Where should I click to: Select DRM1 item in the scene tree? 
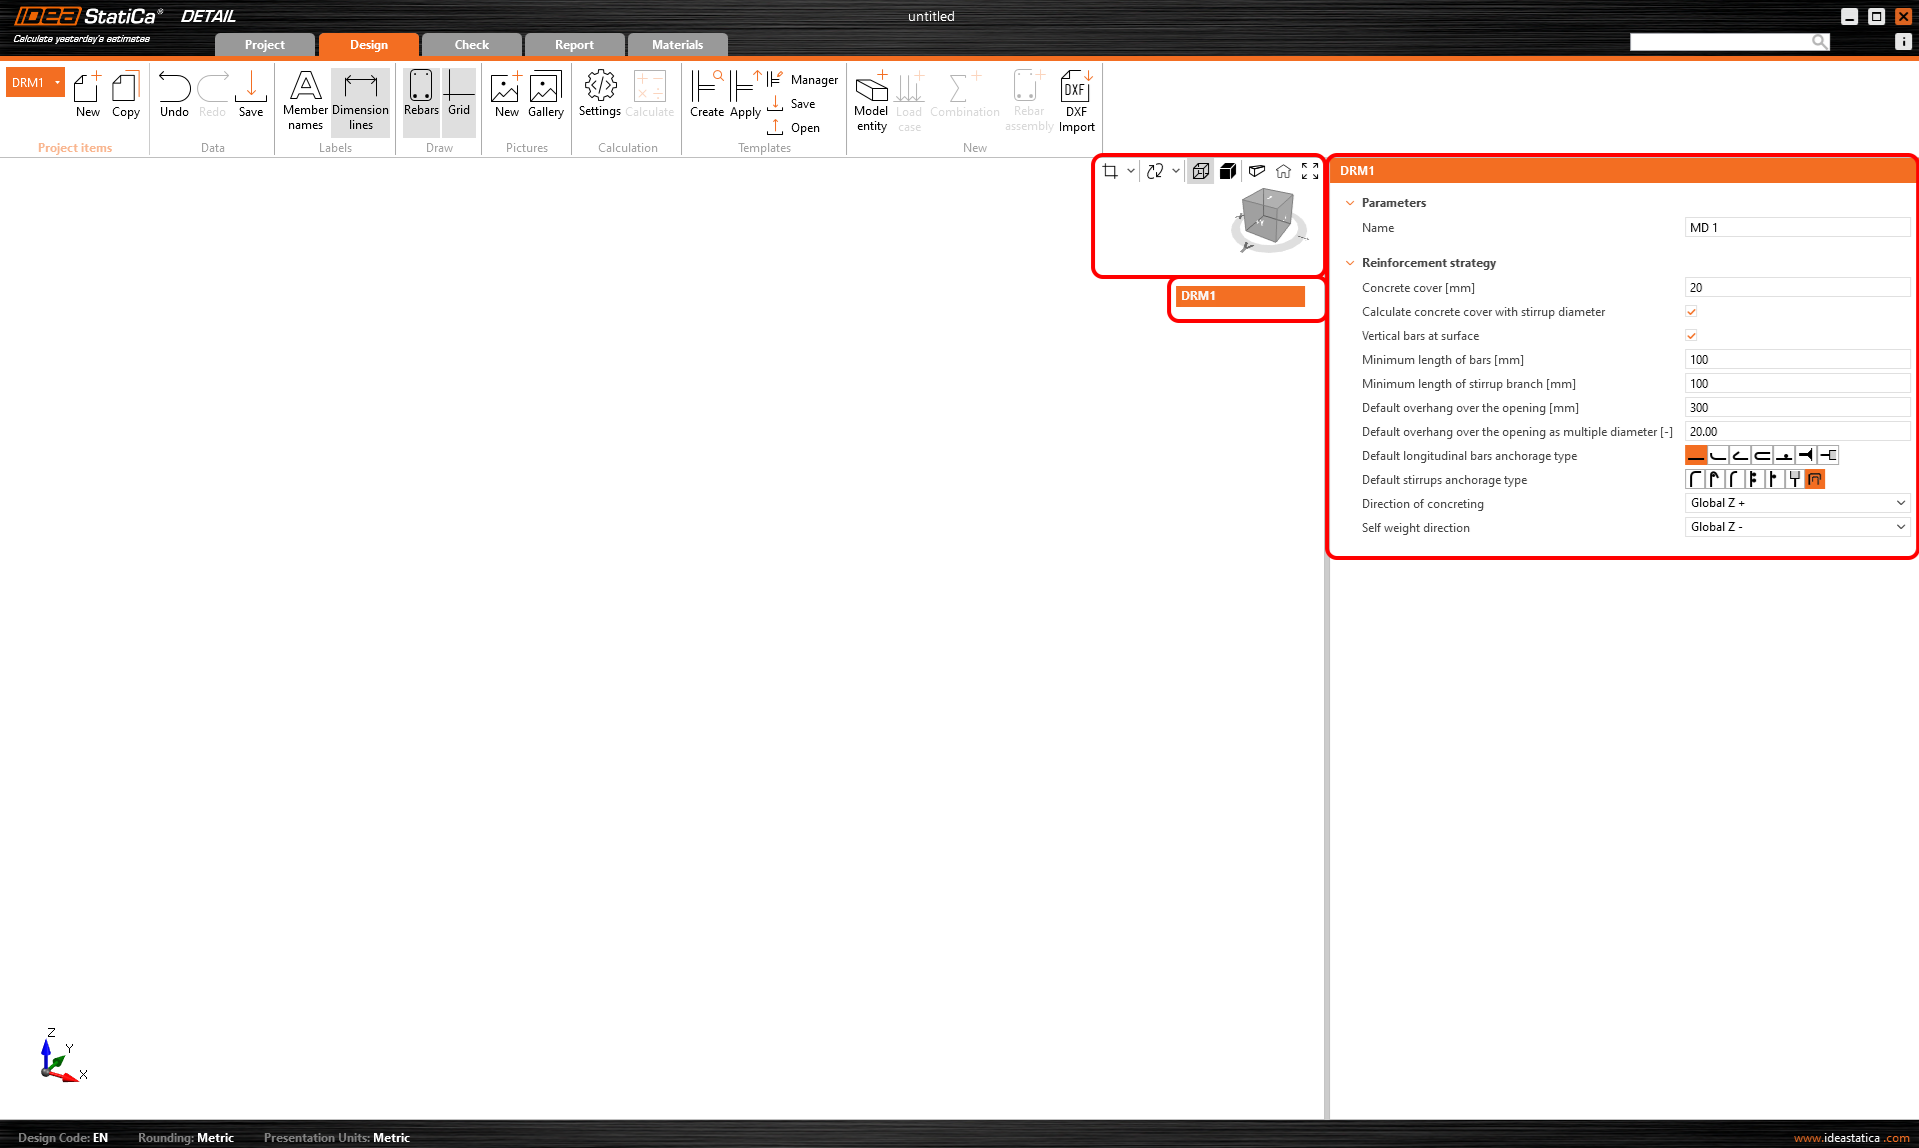pyautogui.click(x=1240, y=296)
